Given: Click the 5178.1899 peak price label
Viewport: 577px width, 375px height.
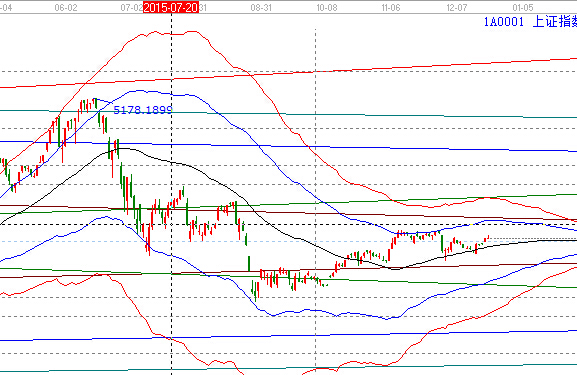Looking at the screenshot, I should click(143, 110).
